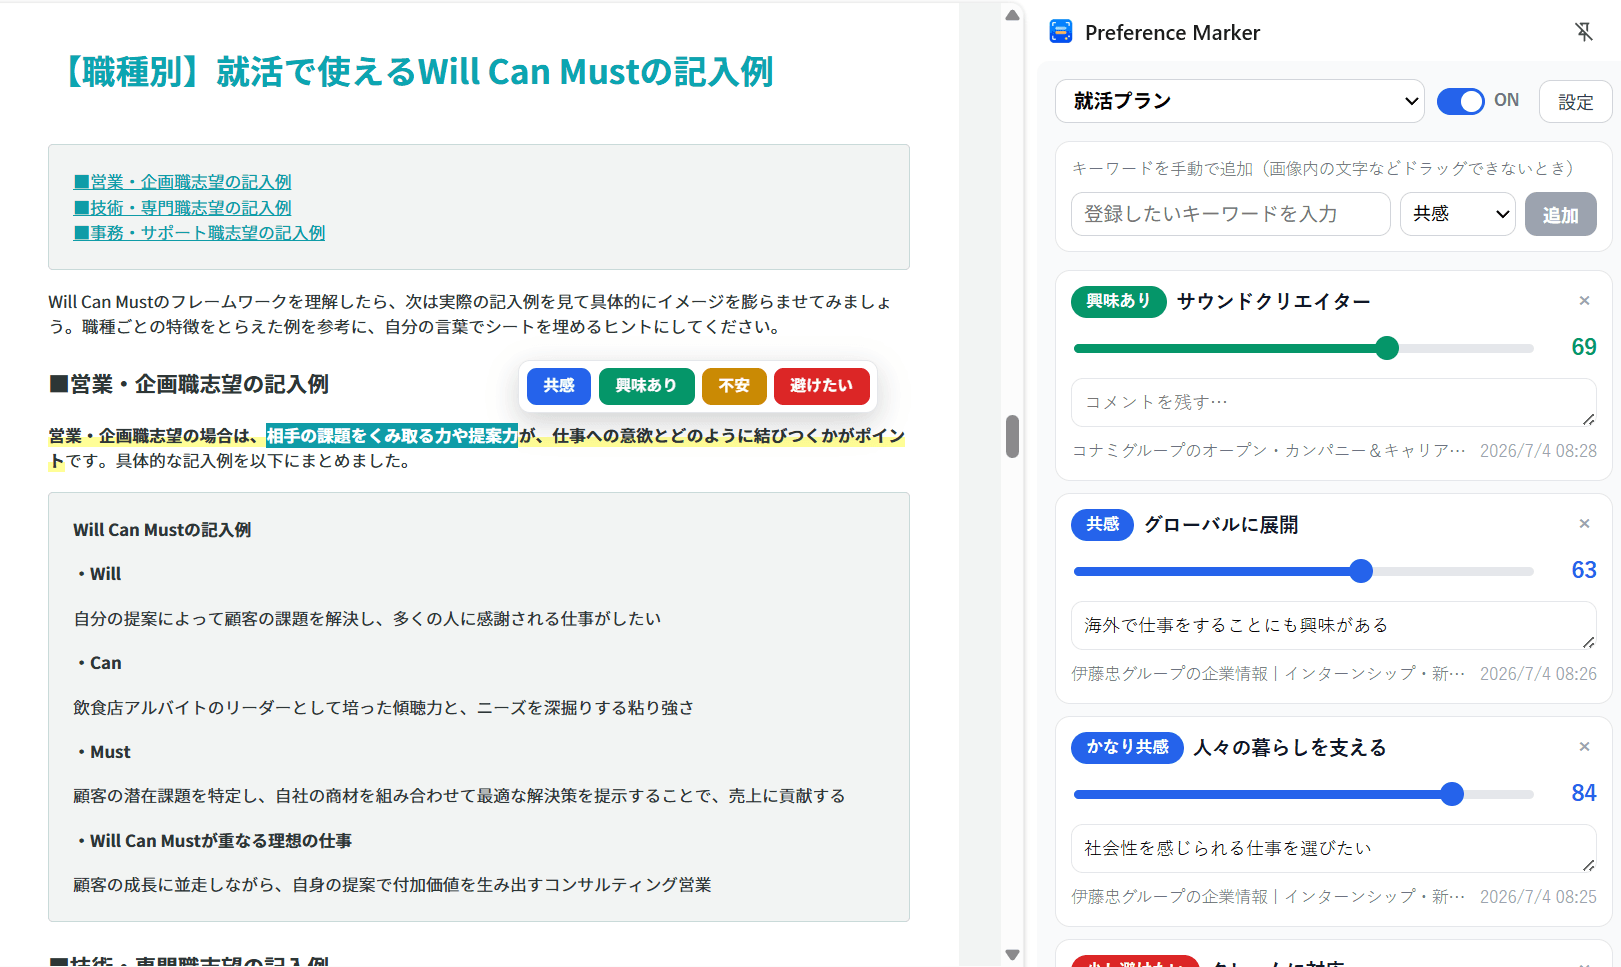
Task: Toggle the ON switch off
Action: pos(1460,101)
